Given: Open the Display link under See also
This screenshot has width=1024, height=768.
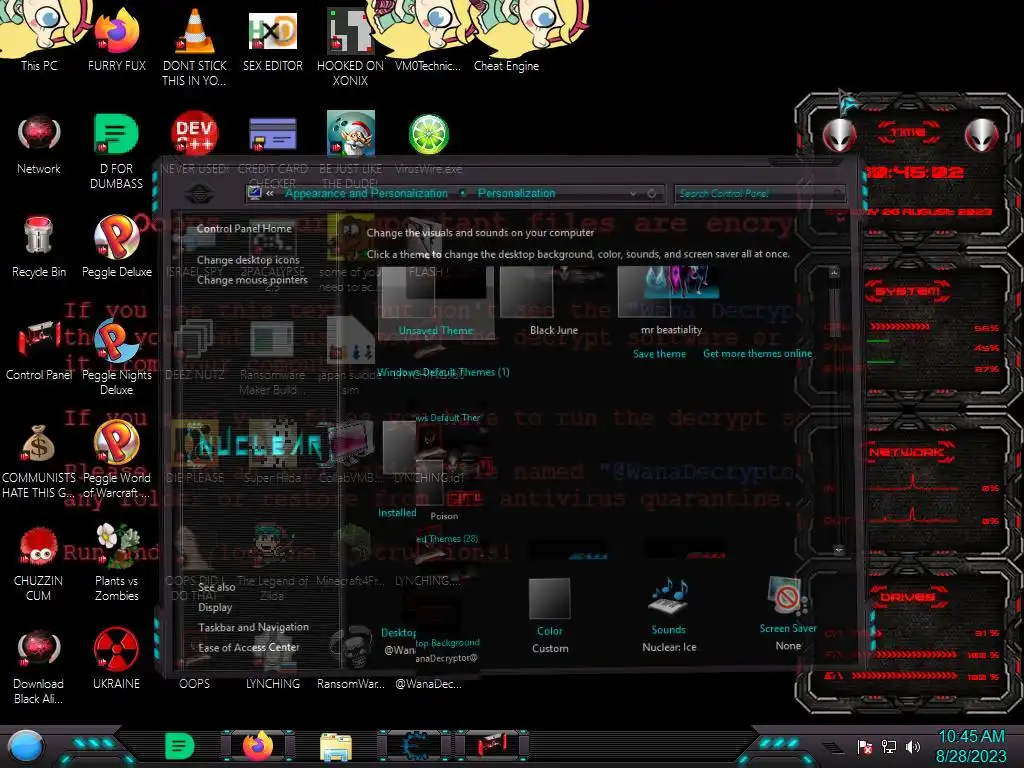Looking at the screenshot, I should [215, 607].
